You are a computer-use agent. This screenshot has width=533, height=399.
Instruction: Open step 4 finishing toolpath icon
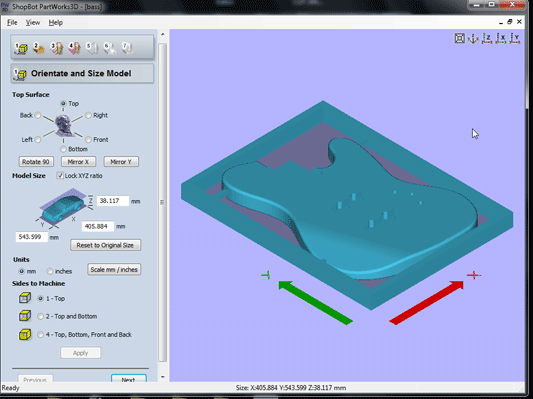pos(74,48)
